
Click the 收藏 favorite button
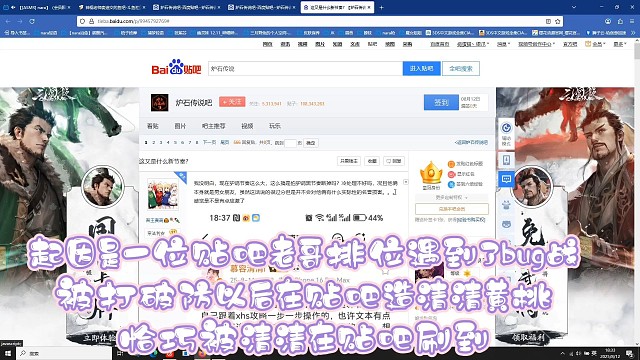point(372,161)
